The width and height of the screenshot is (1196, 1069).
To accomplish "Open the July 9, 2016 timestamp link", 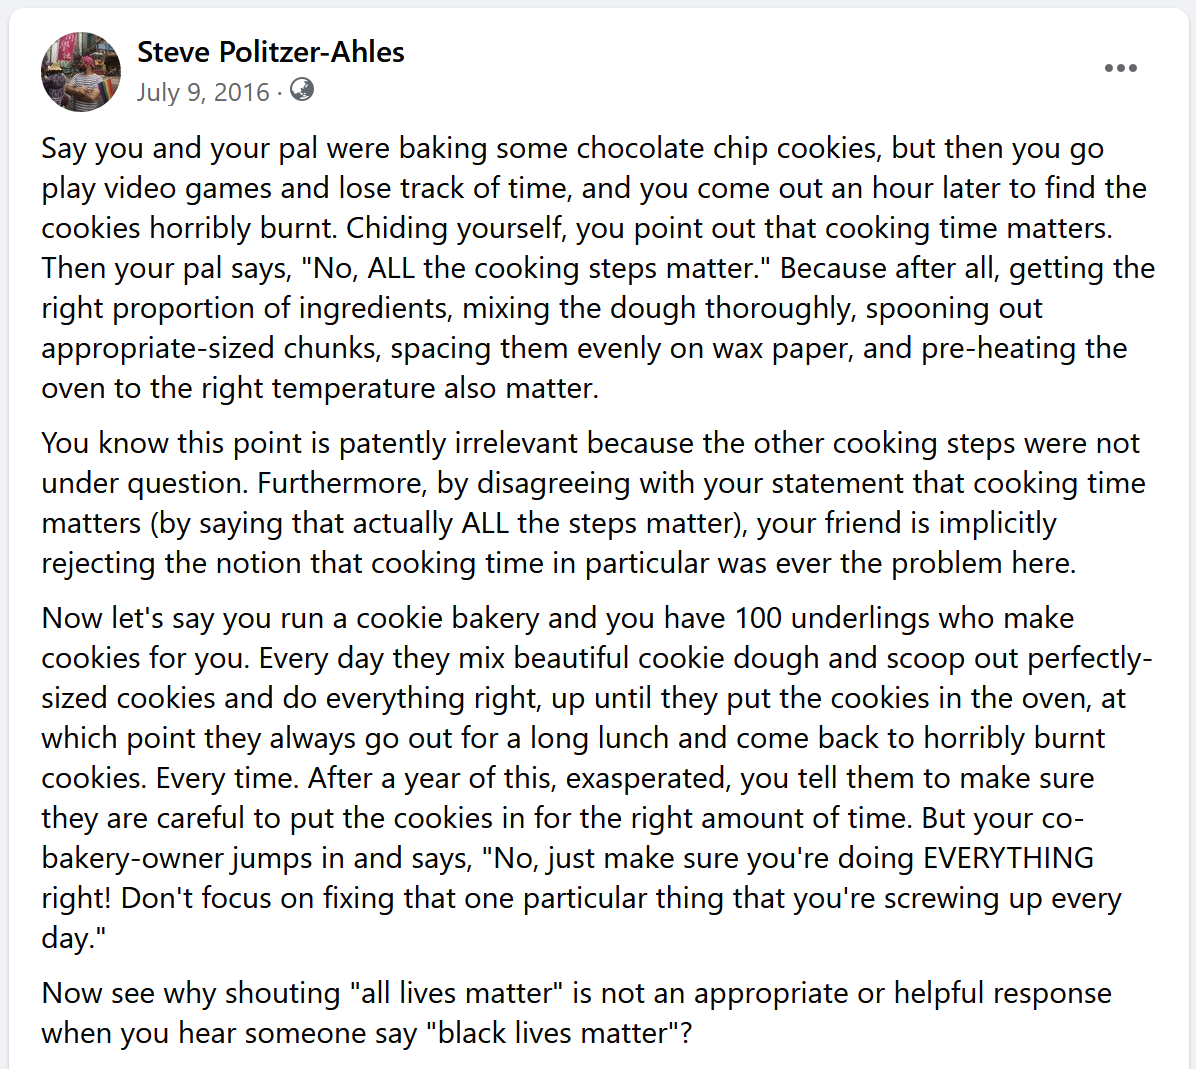I will [x=203, y=92].
